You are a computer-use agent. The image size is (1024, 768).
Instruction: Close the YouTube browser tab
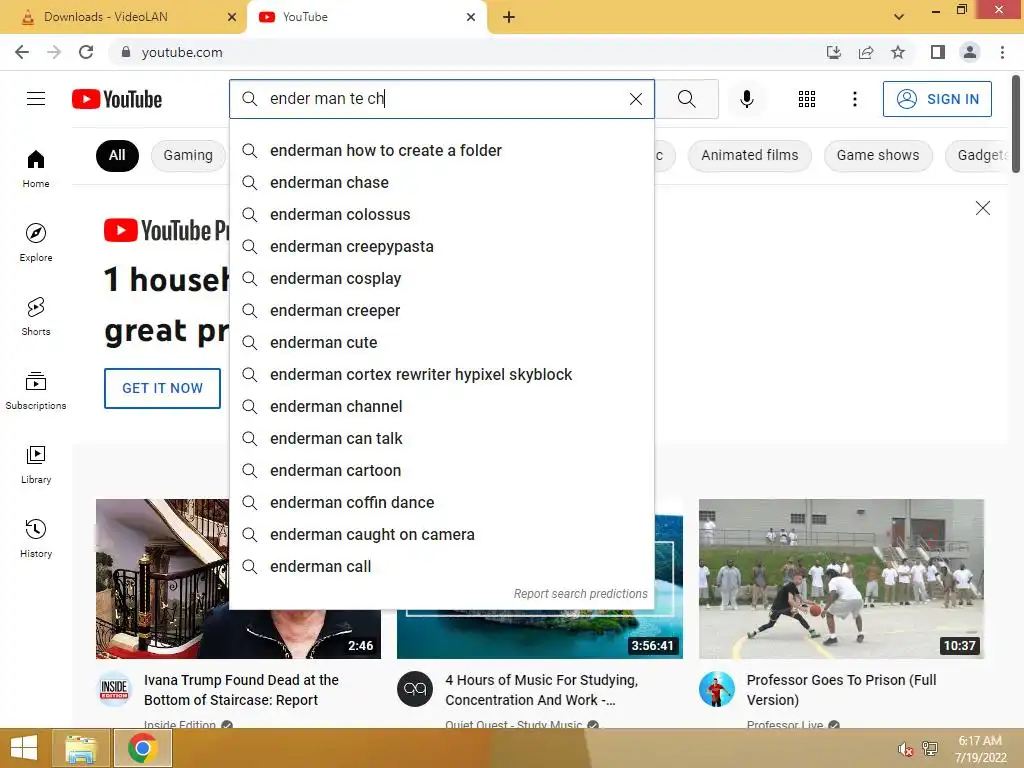pos(471,17)
